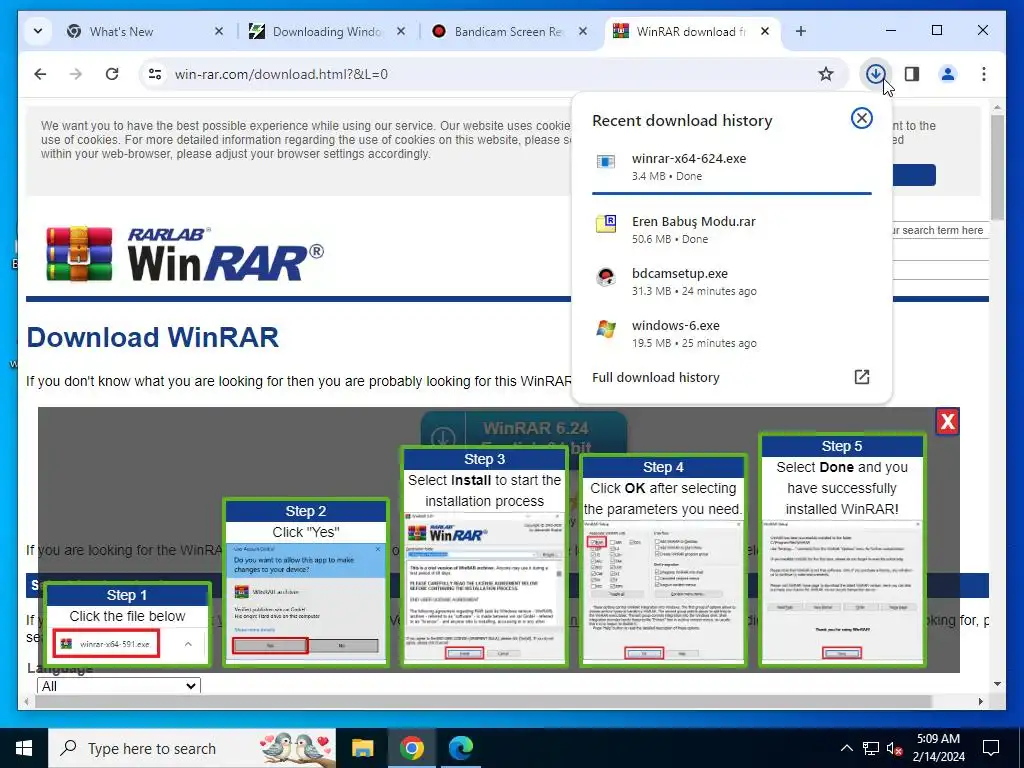
Task: Switch to Downloading Windows tab
Action: click(326, 31)
